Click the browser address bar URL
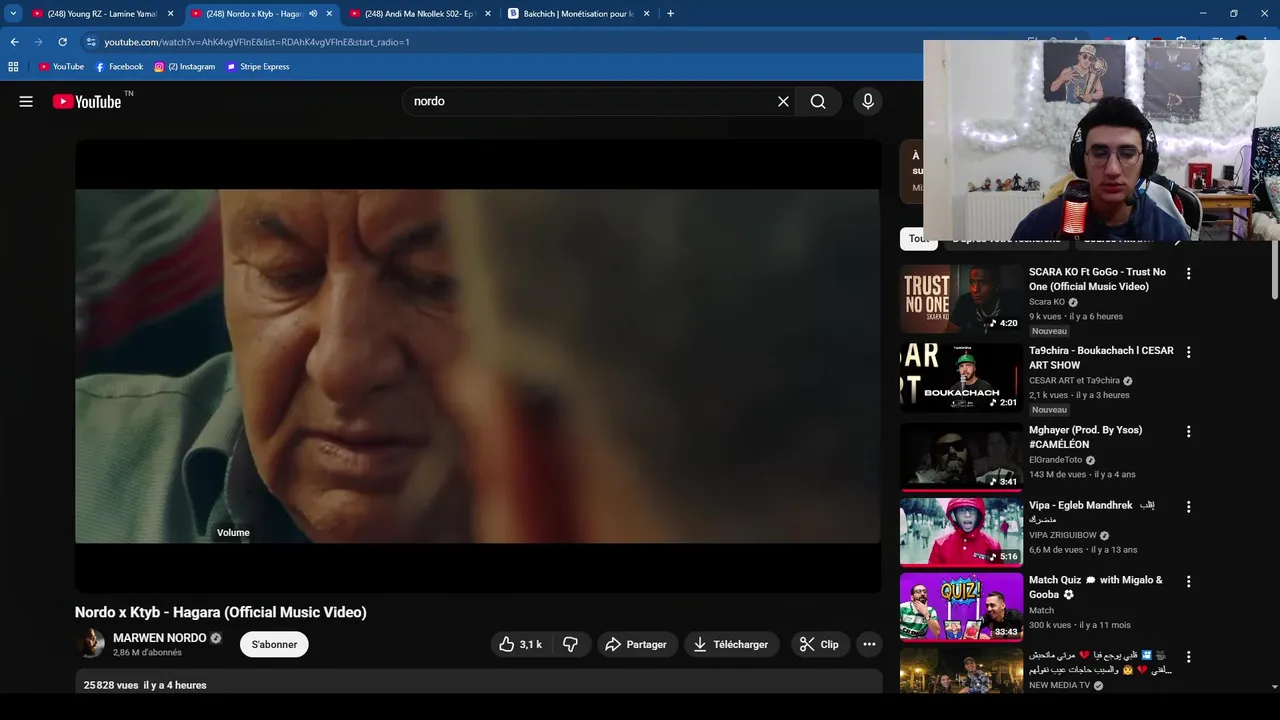 [257, 42]
